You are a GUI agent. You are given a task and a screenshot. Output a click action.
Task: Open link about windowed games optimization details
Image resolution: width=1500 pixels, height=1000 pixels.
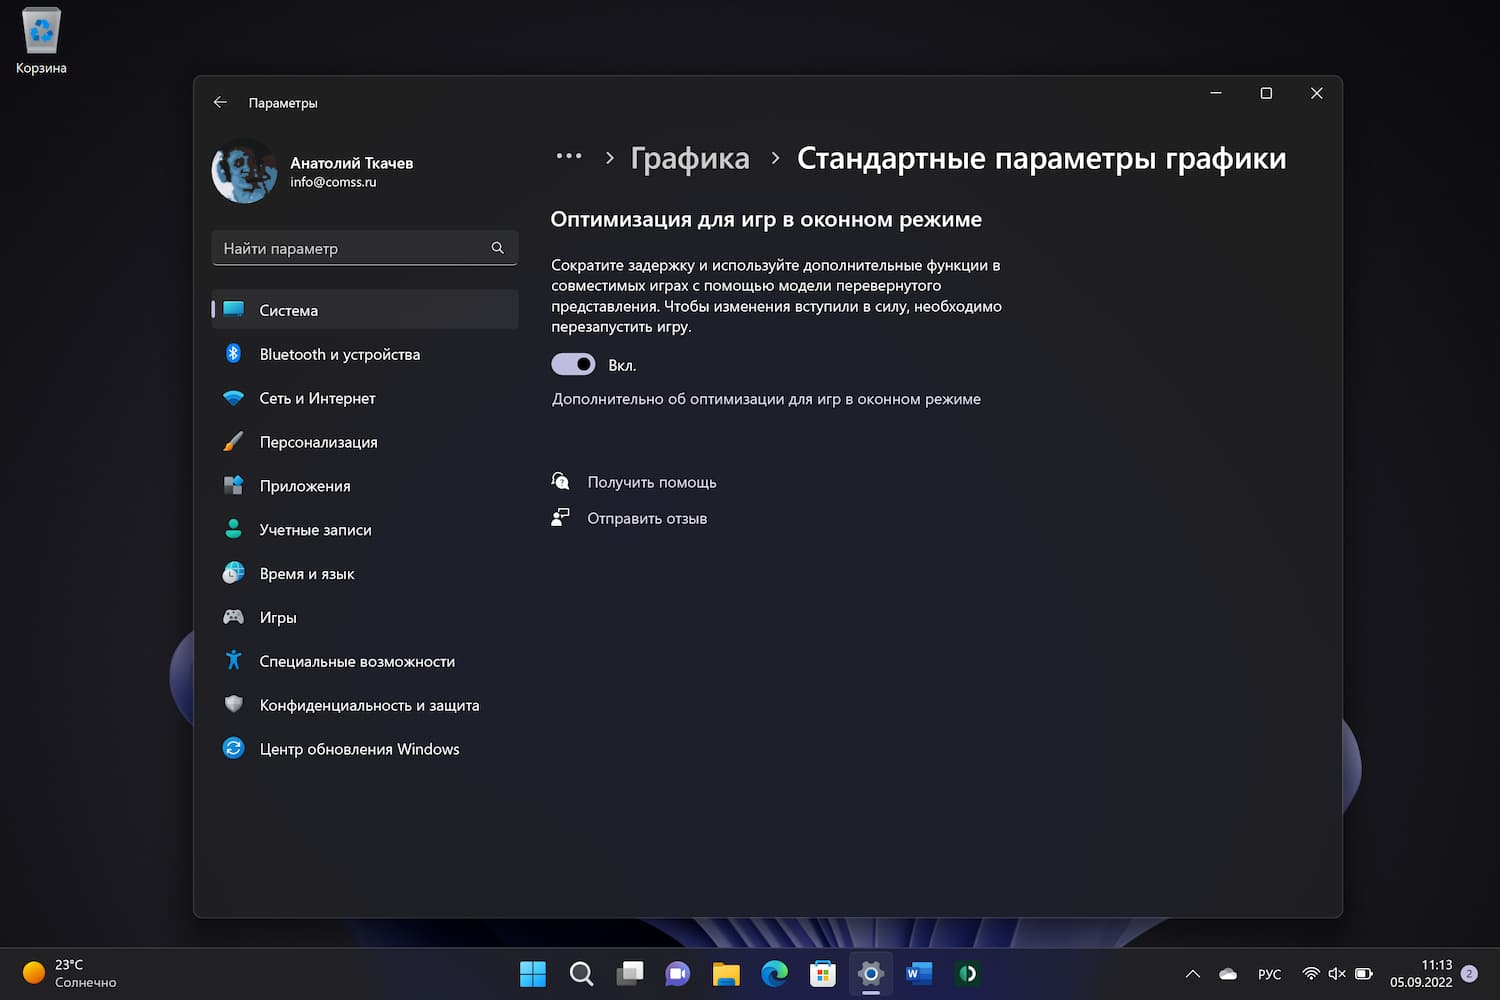(766, 399)
